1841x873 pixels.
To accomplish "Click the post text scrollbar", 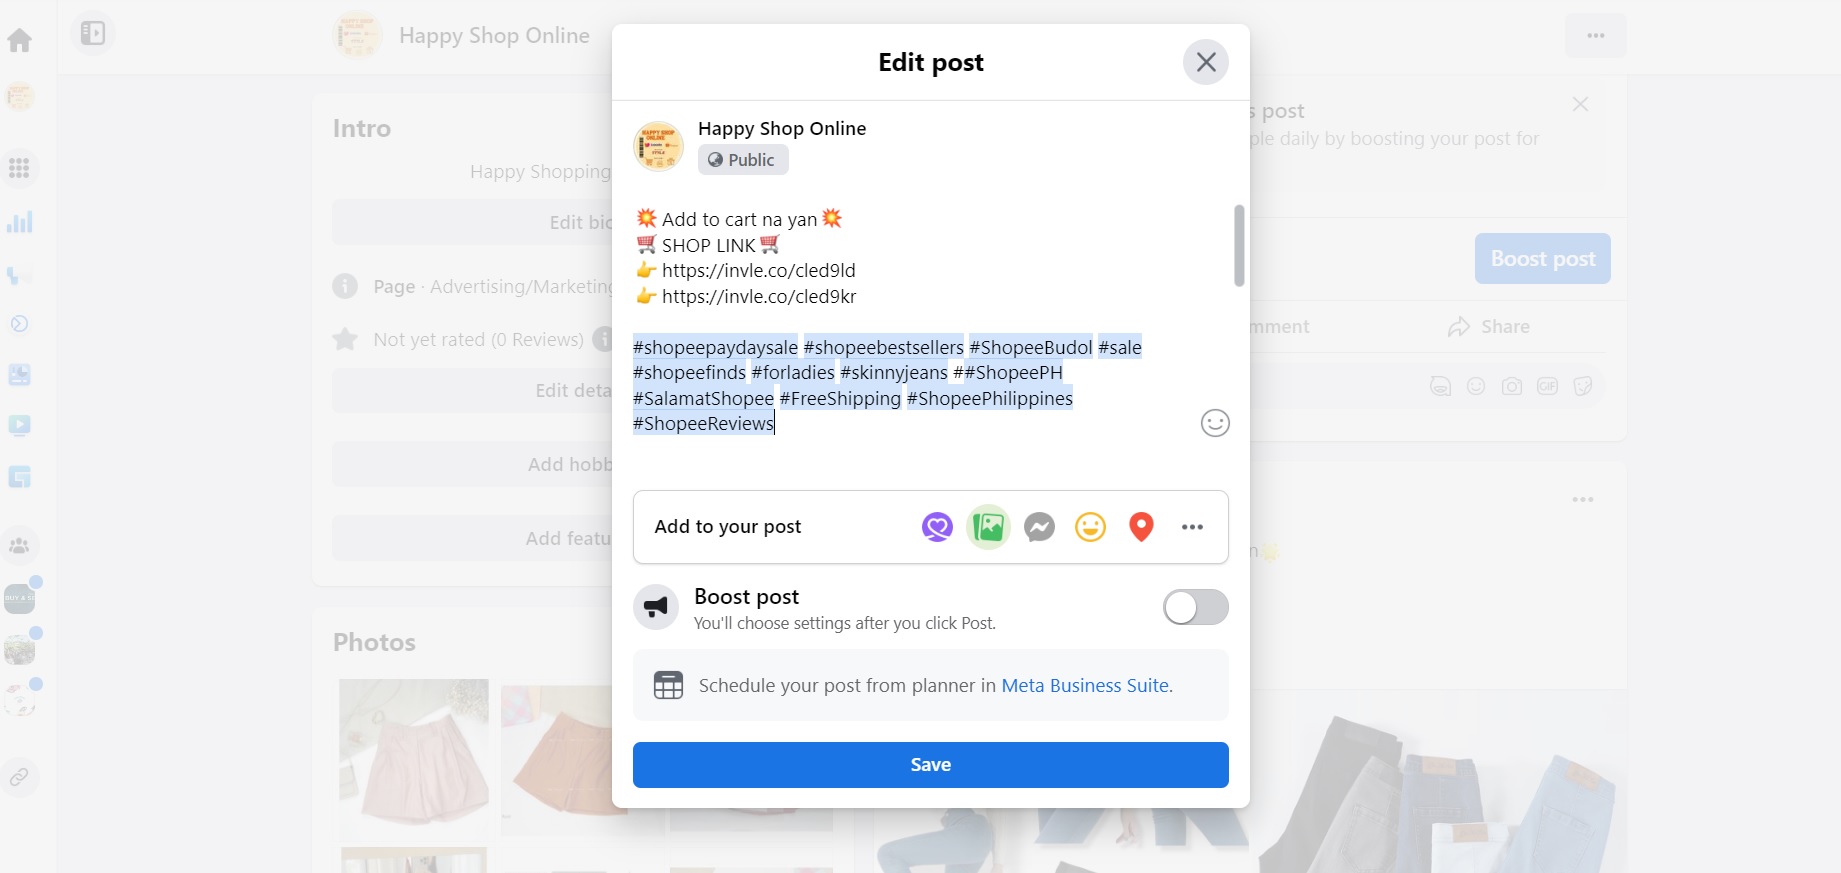I will coord(1239,246).
